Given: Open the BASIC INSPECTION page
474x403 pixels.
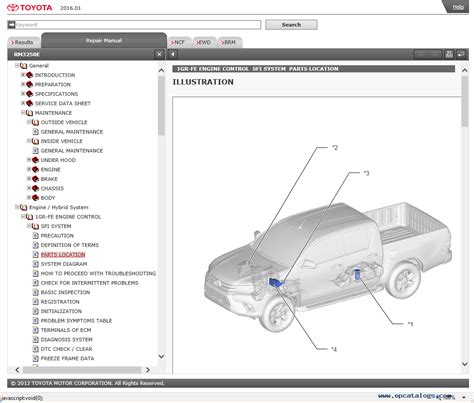Looking at the screenshot, I should pos(65,292).
